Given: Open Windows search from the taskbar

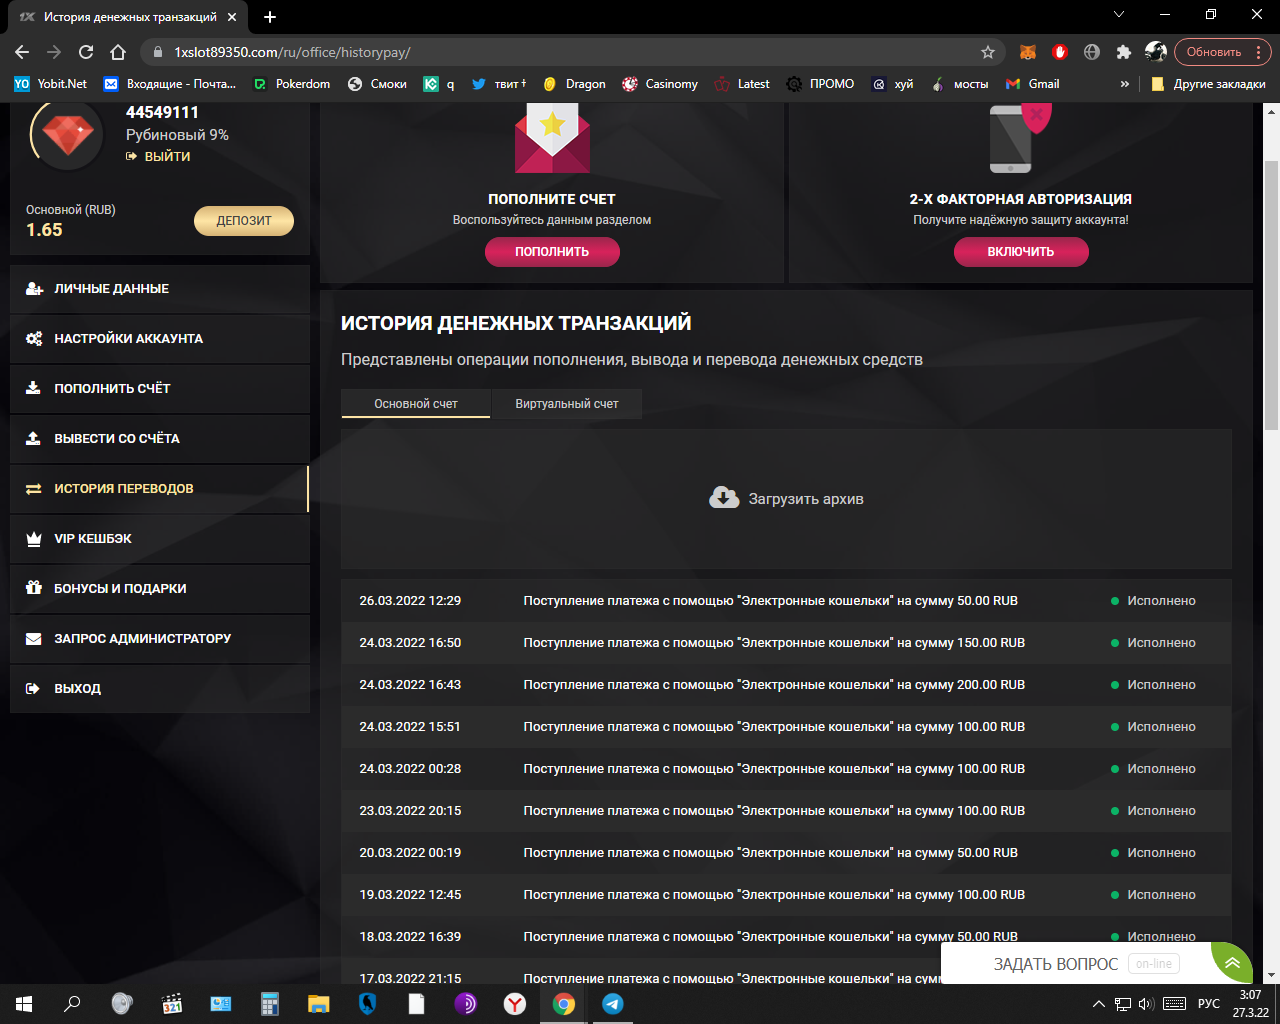Looking at the screenshot, I should (72, 1004).
